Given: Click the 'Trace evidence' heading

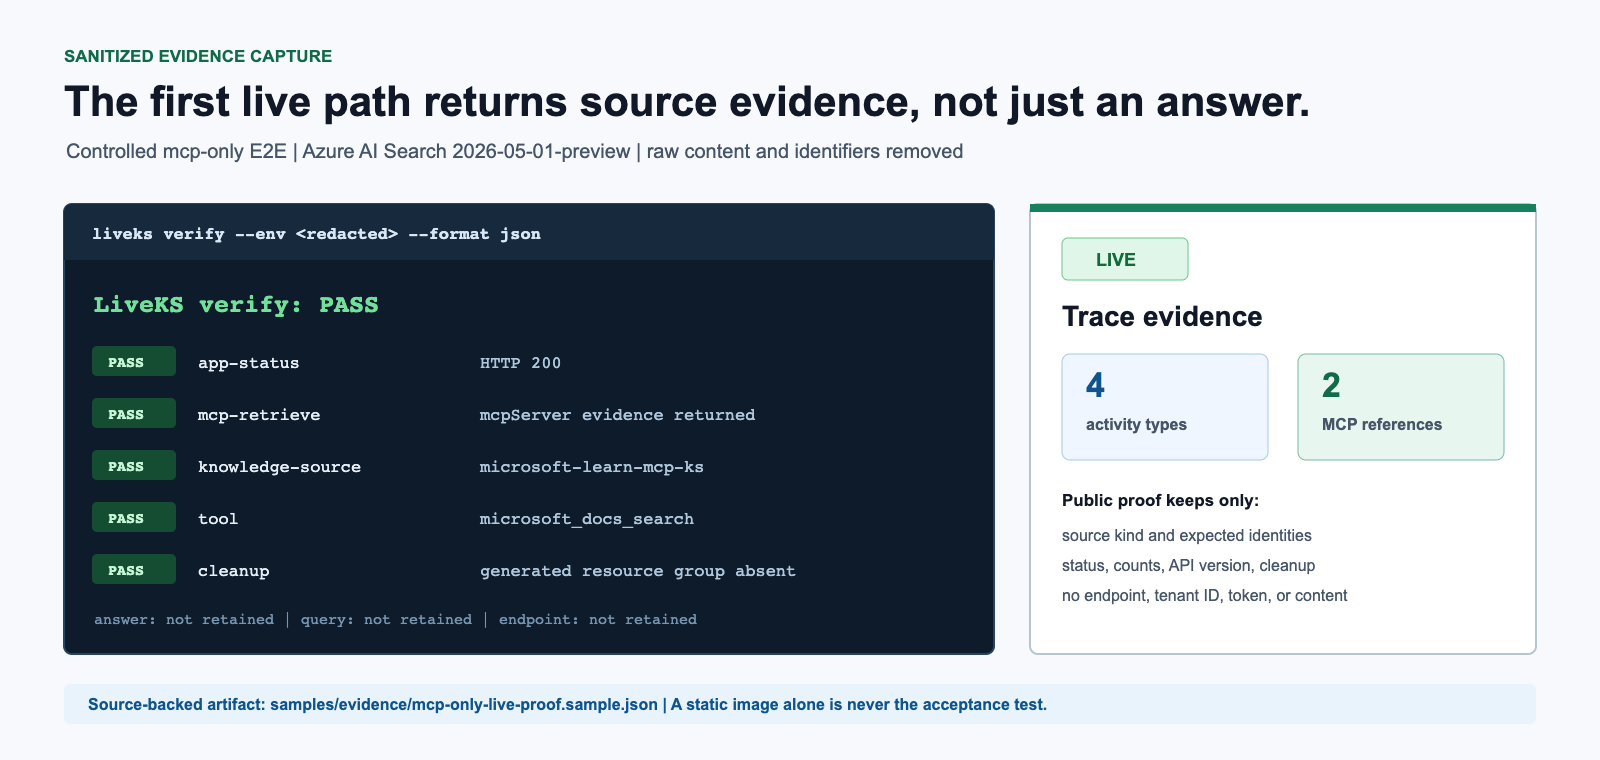Looking at the screenshot, I should click(1162, 317).
